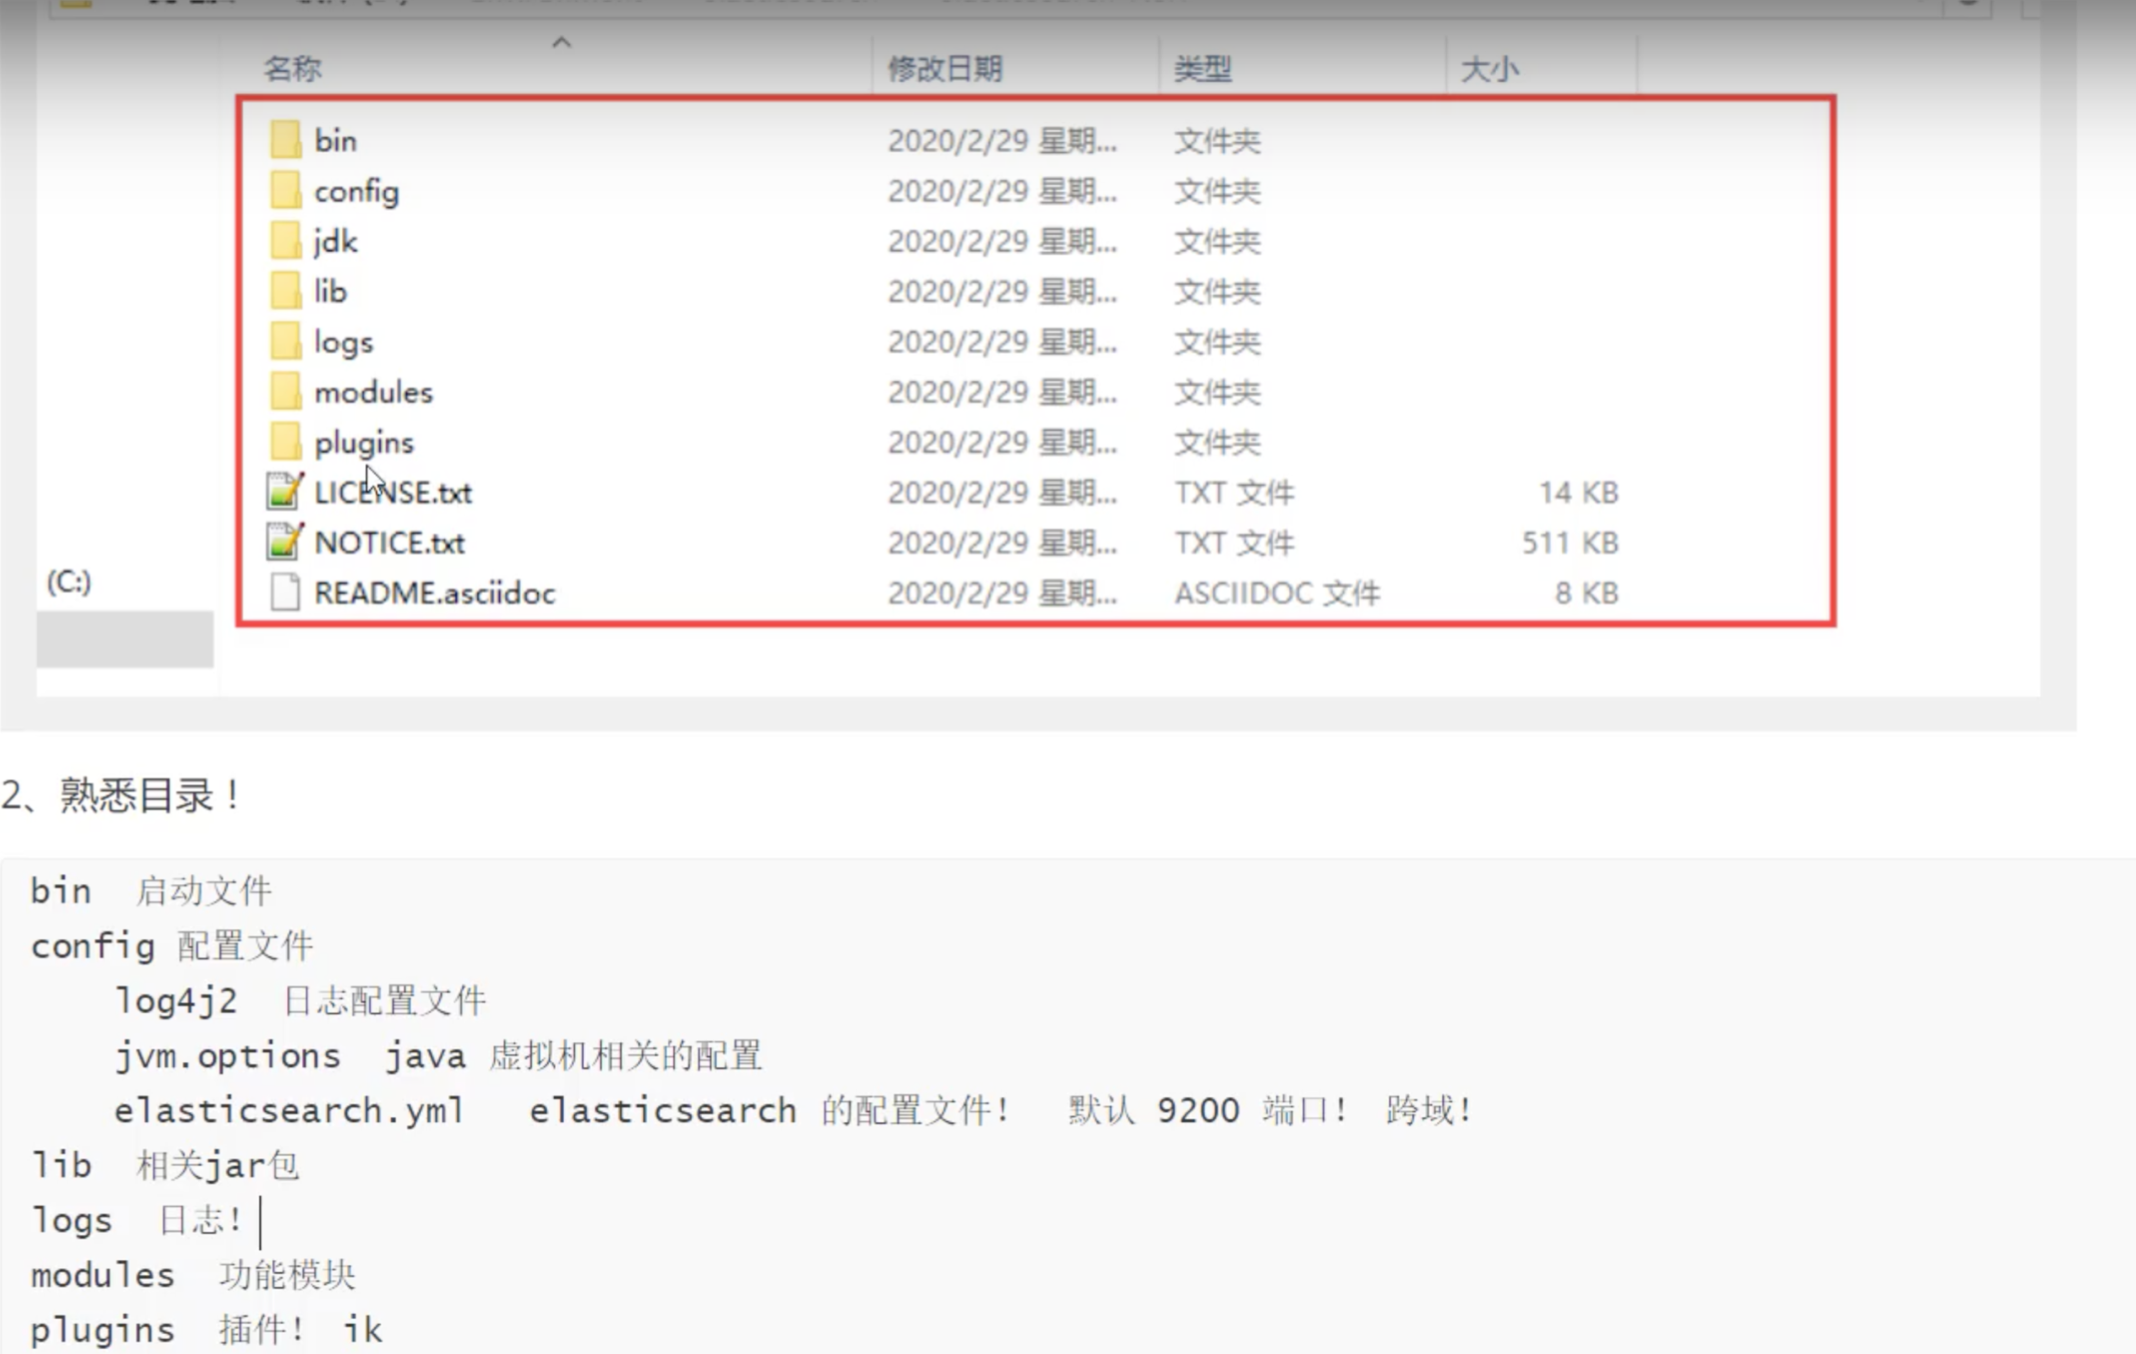Click the highlighted gray sidebar item
Screen dimensions: 2136x1354
pos(124,639)
